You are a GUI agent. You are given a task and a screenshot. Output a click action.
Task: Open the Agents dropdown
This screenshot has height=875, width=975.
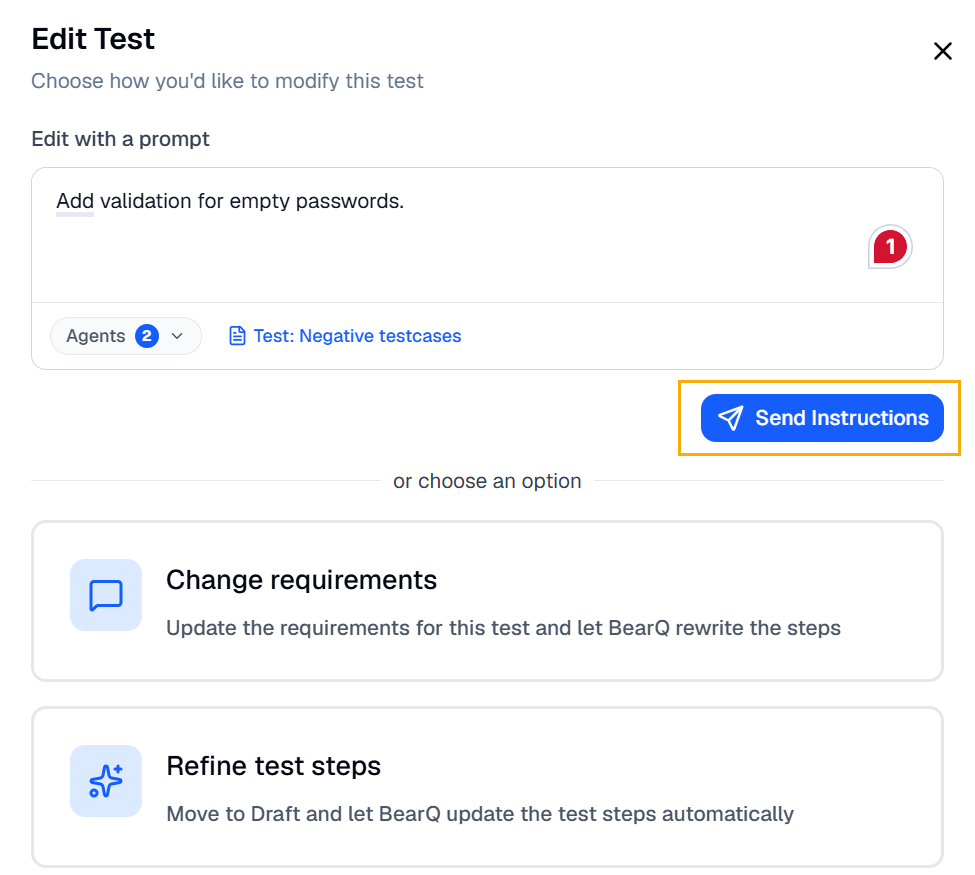tap(126, 336)
